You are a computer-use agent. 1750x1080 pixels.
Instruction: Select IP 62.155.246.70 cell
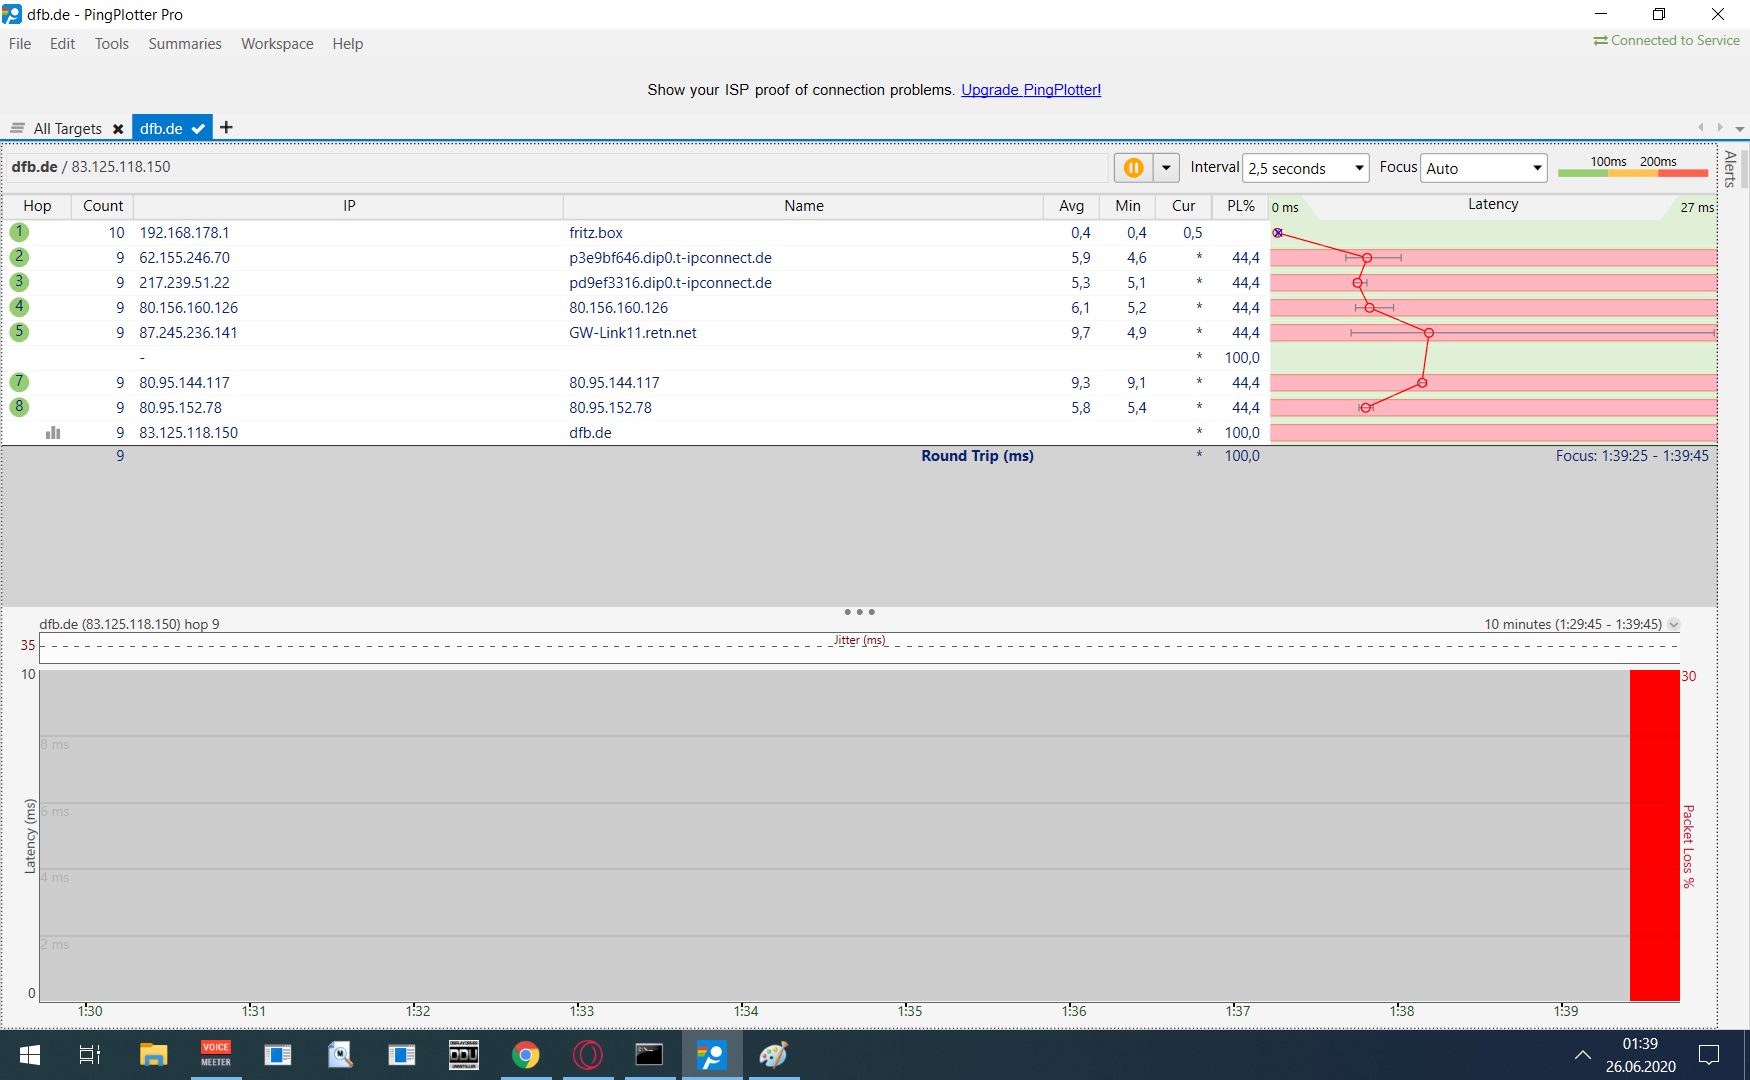pyautogui.click(x=184, y=258)
